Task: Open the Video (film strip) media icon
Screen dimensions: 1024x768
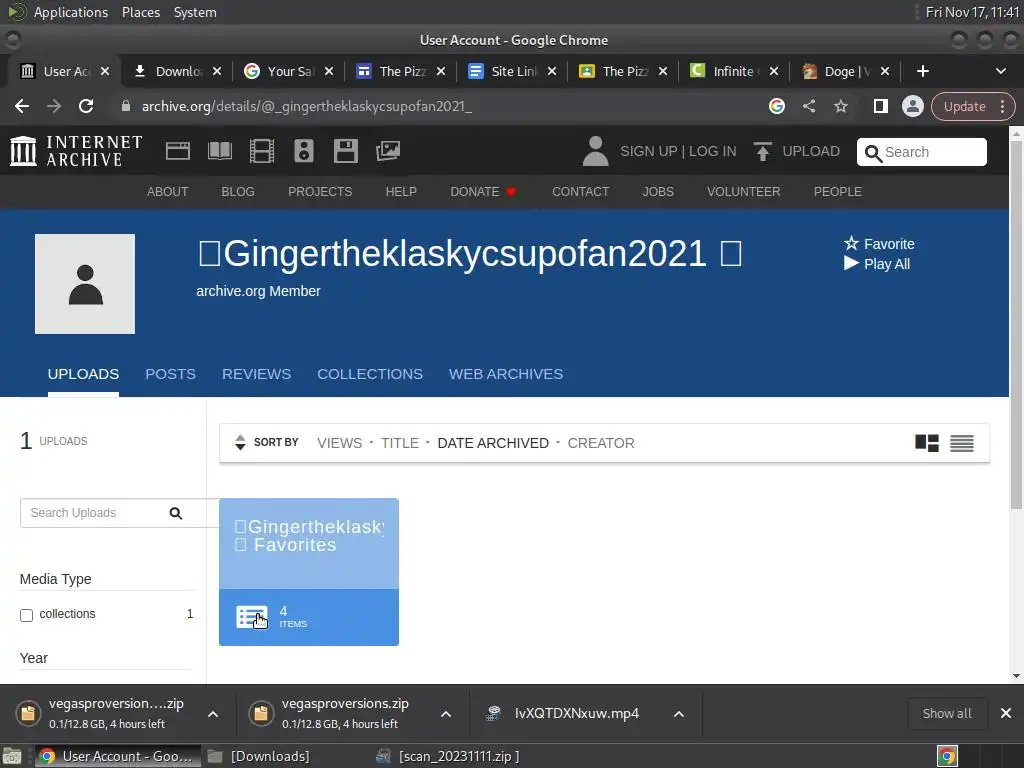Action: pos(262,151)
